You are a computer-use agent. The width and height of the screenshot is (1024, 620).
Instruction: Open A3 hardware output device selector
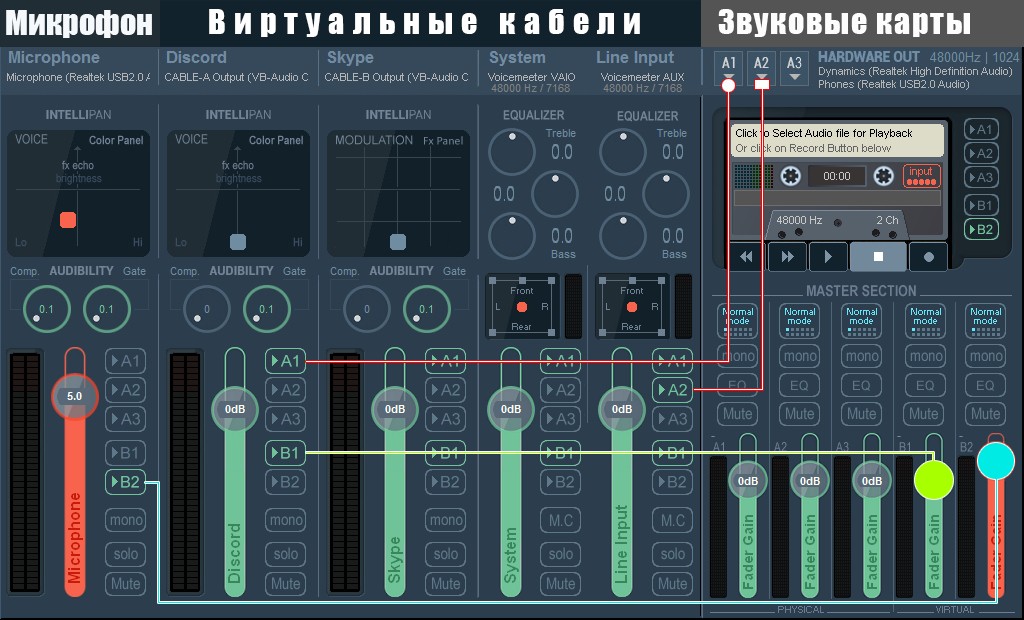[793, 68]
